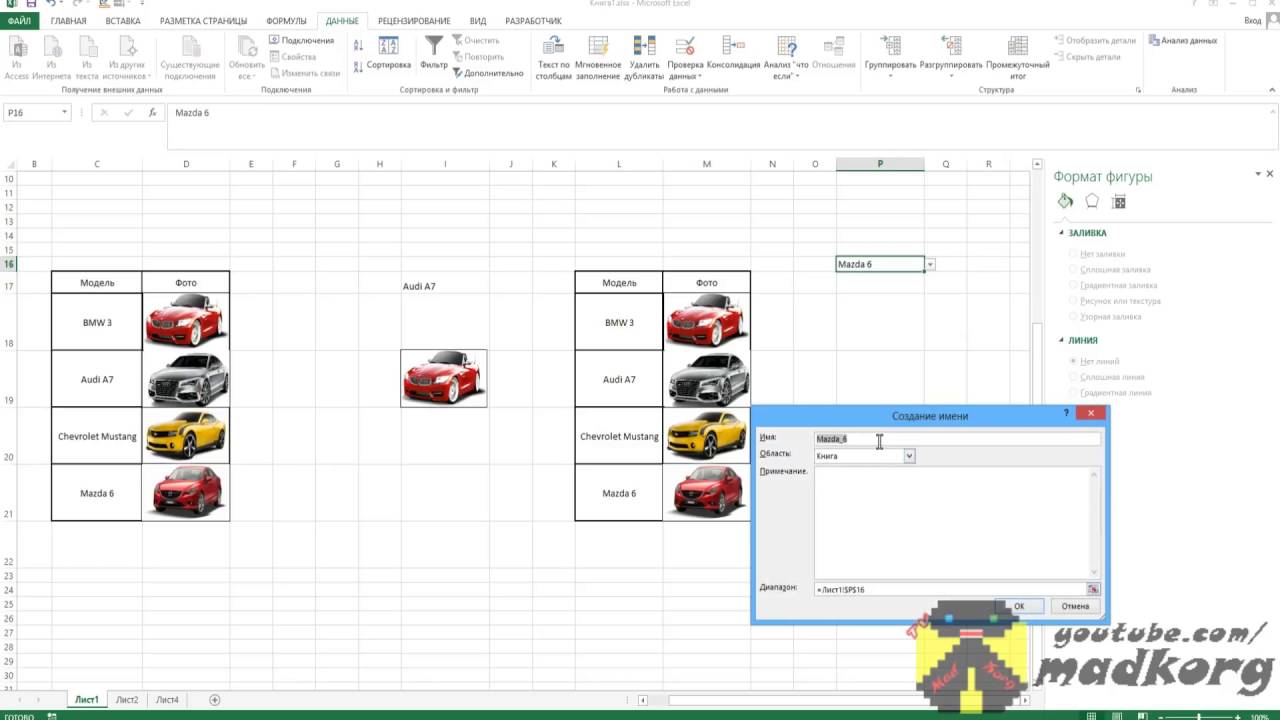Viewport: 1280px width, 720px height.
Task: Switch to the ФОРМУЛЫ ribbon tab
Action: [287, 21]
